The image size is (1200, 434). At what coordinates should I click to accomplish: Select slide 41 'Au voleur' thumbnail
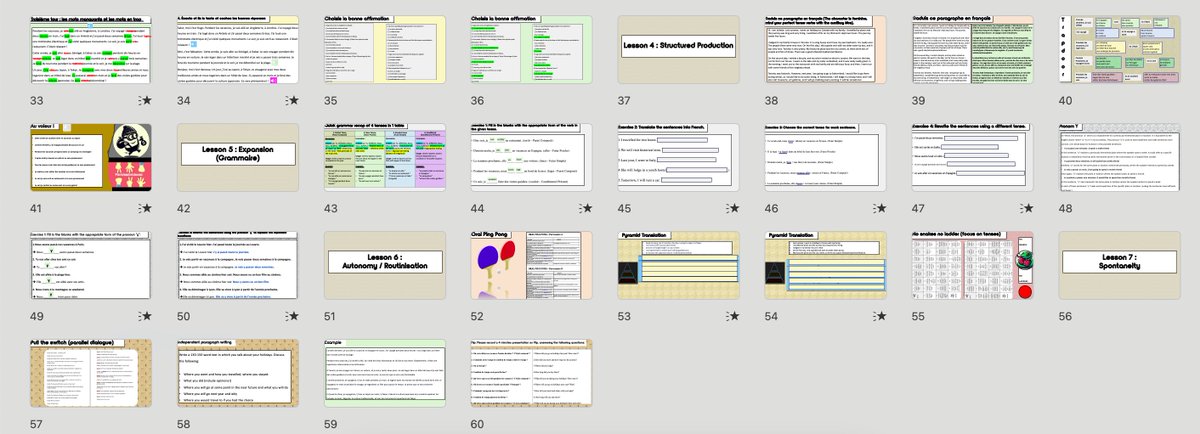point(91,158)
